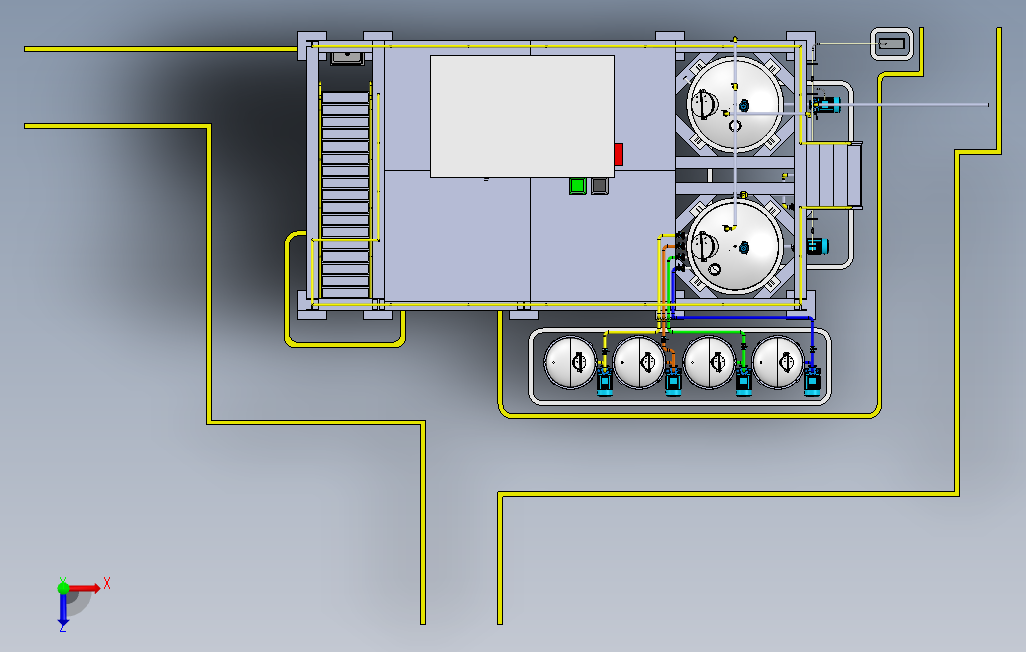Select the small sink unit above the long staircase
This screenshot has width=1026, height=652.
(x=347, y=58)
